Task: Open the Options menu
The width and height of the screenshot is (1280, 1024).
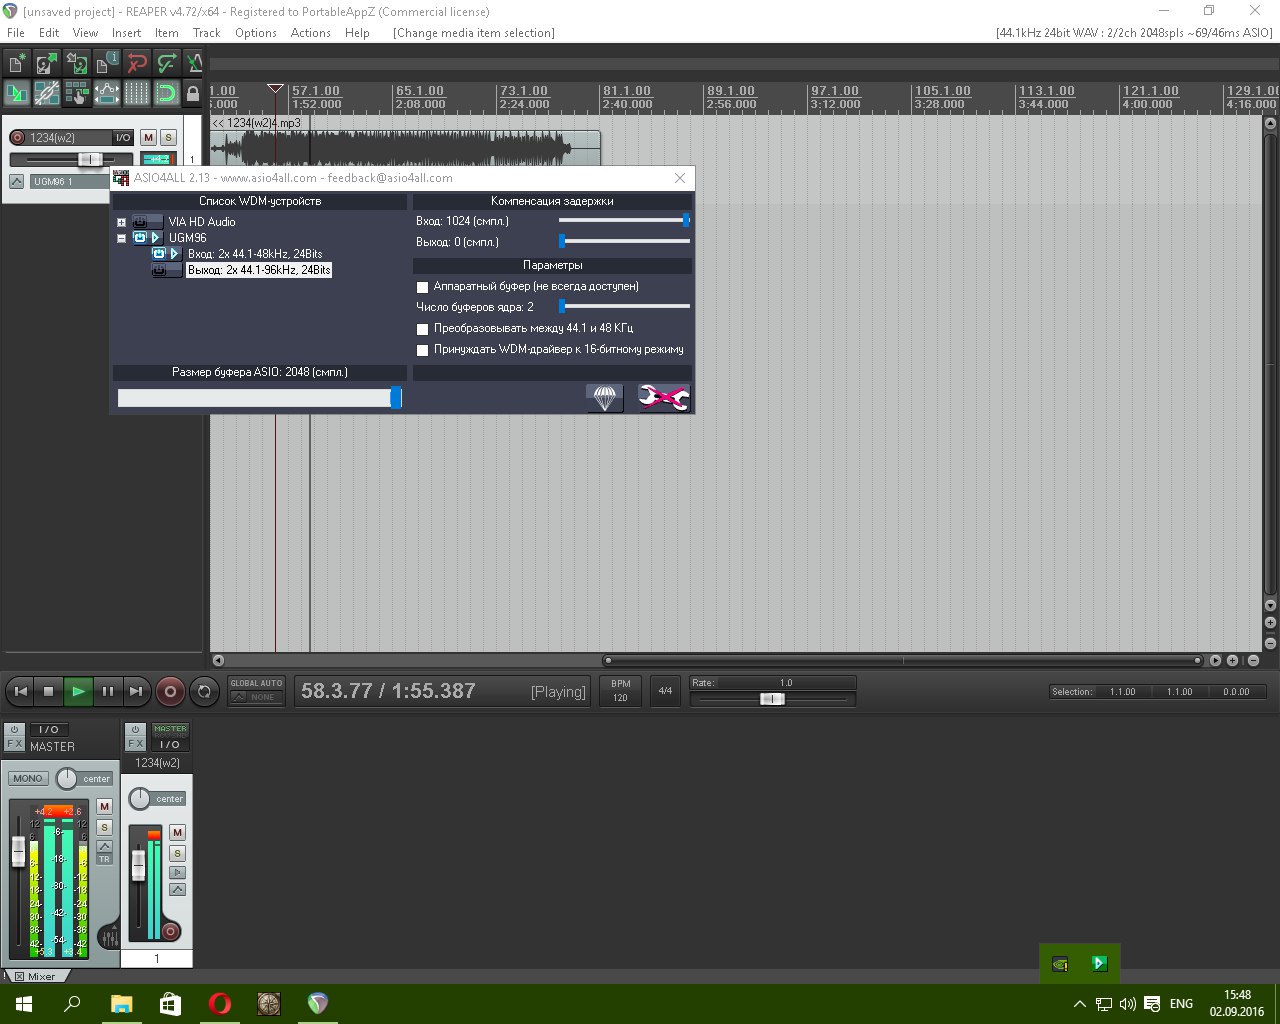Action: tap(256, 33)
